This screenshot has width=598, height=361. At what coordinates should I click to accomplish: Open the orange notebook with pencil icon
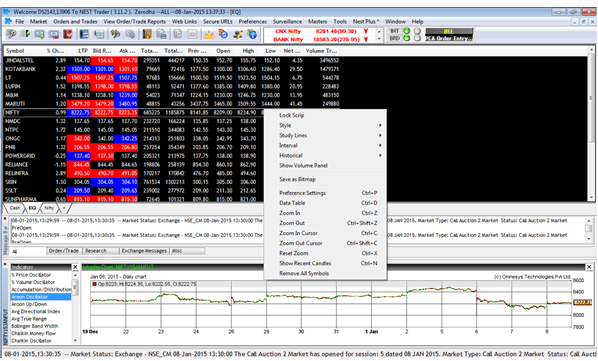point(147,34)
